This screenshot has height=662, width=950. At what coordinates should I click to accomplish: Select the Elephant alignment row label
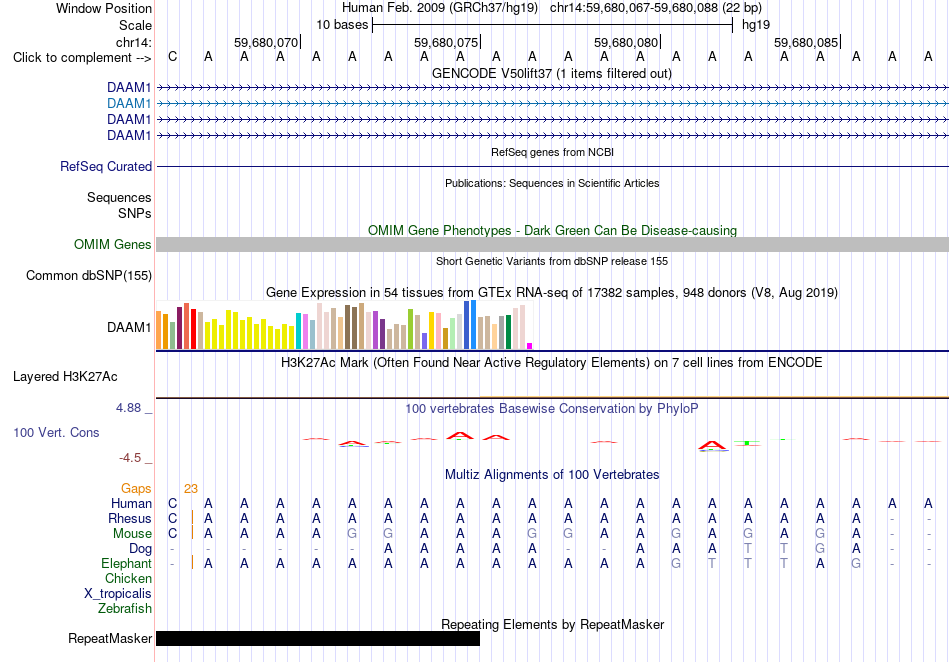pos(126,563)
